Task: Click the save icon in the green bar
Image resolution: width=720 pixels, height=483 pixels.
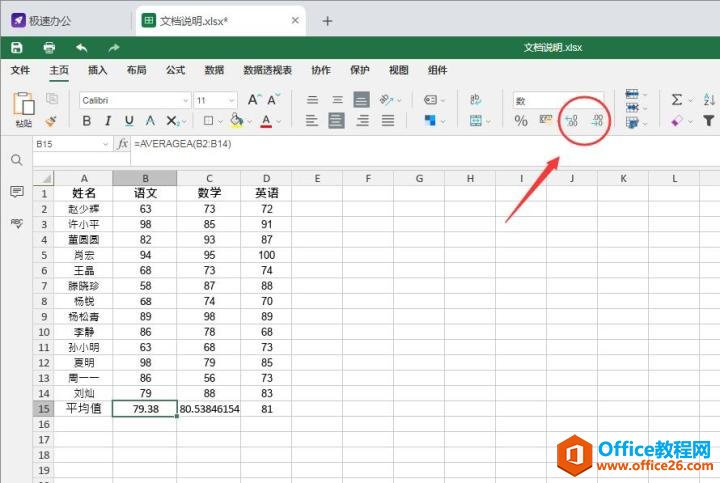Action: (17, 47)
